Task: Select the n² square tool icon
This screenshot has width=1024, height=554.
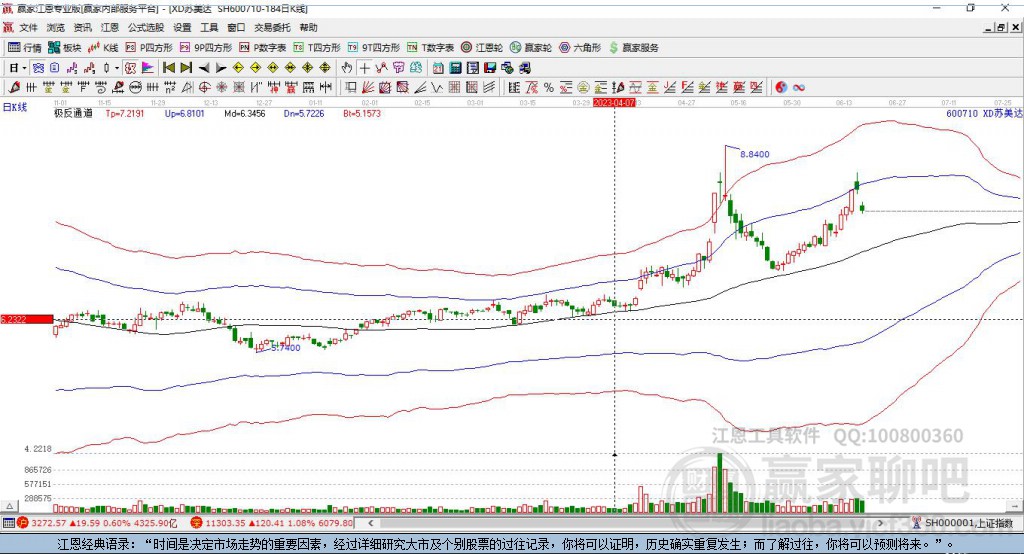Action: click(x=170, y=87)
